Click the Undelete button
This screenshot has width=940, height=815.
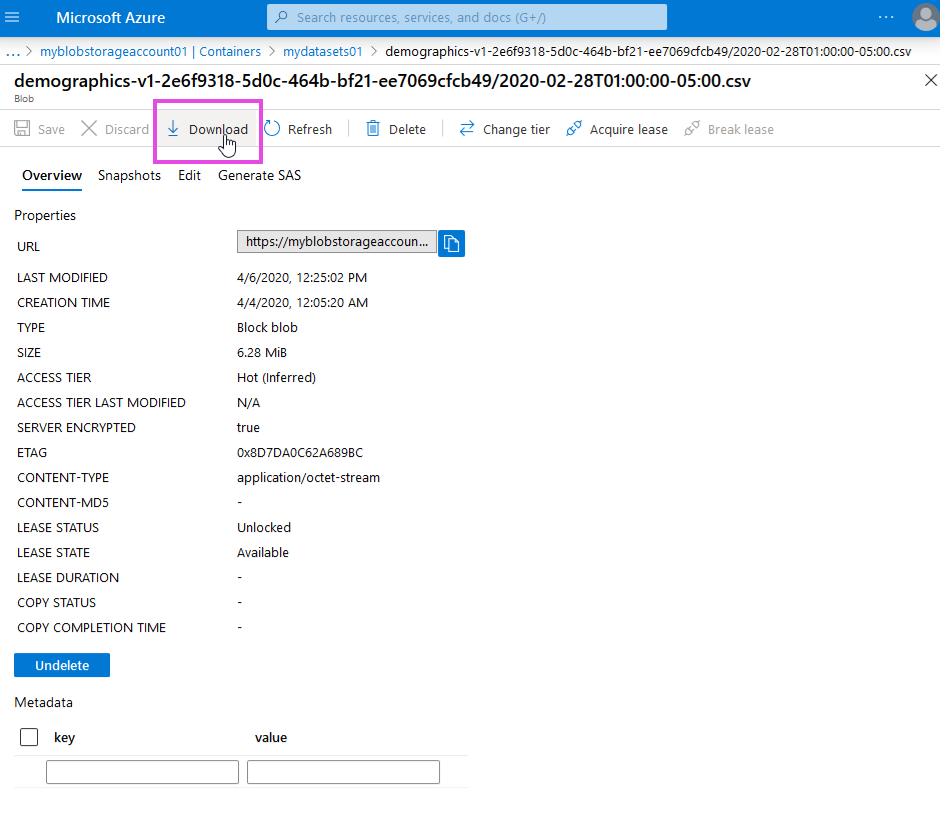pos(62,665)
